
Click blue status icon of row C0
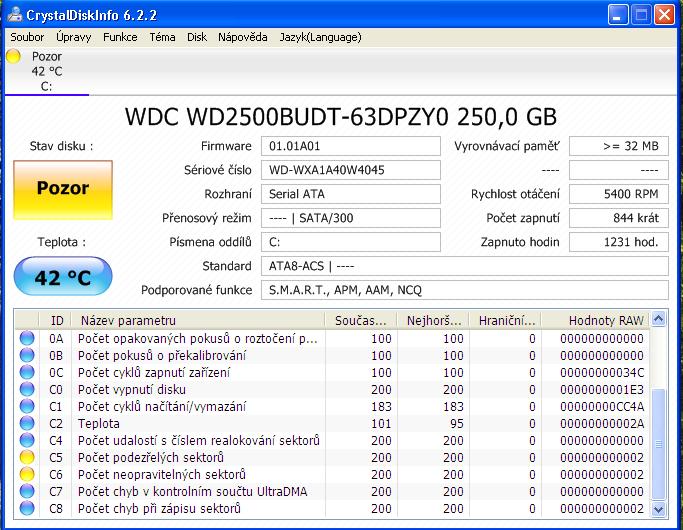pos(27,389)
